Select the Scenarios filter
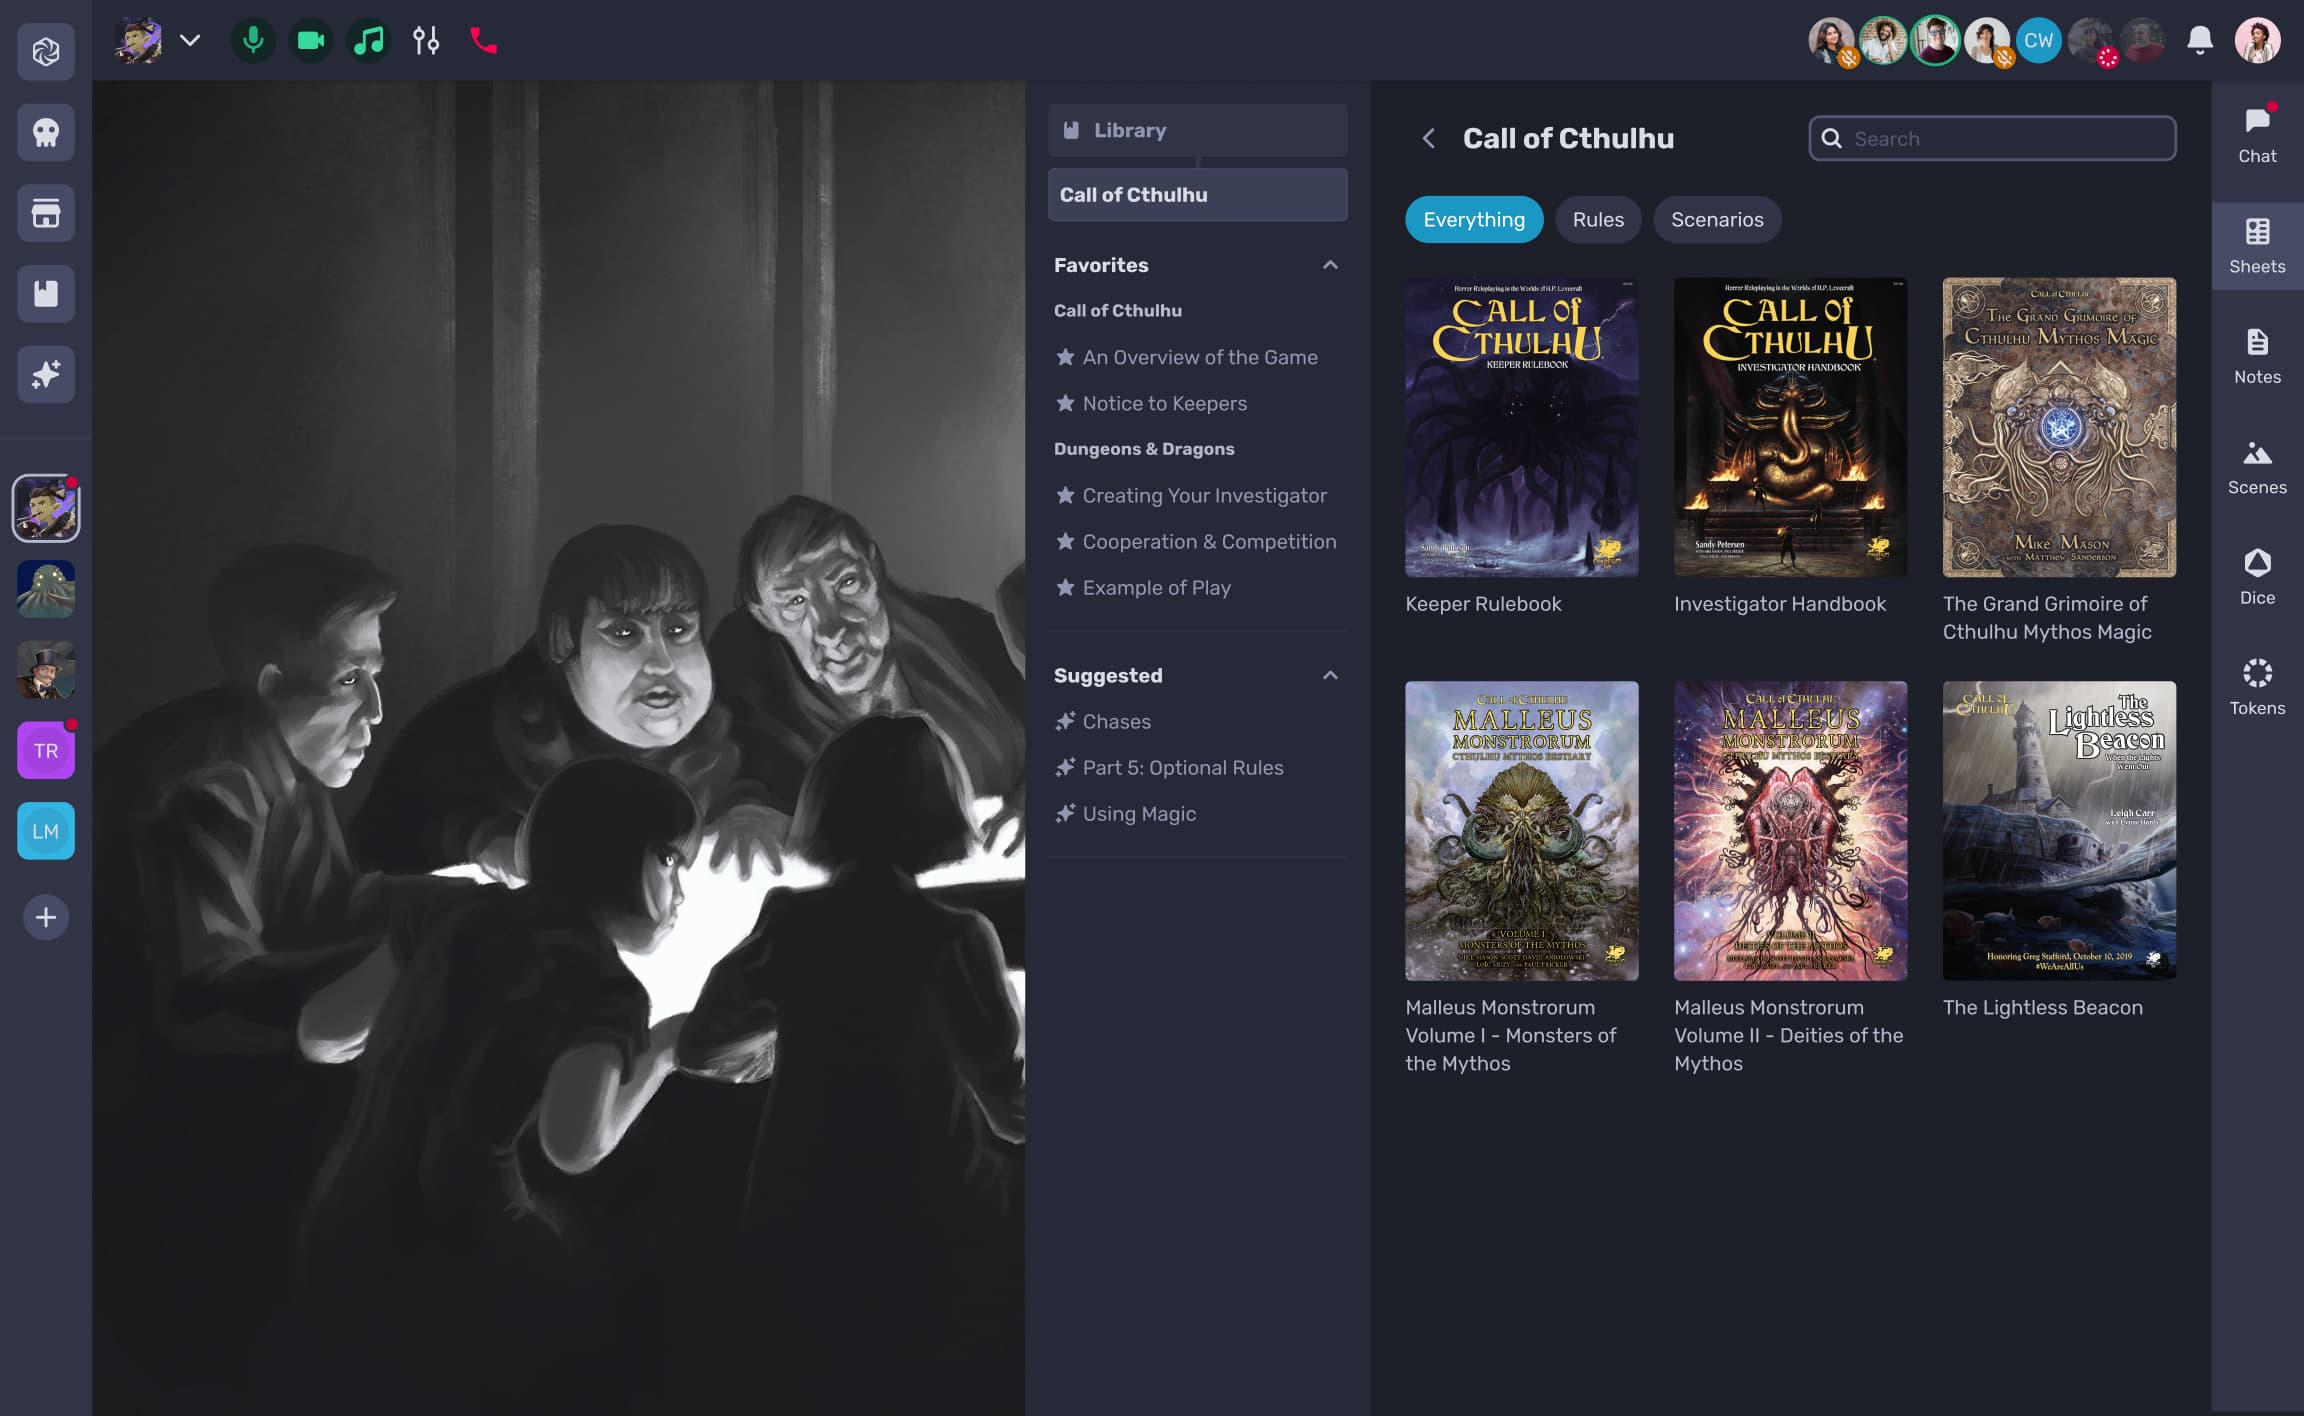 1717,219
